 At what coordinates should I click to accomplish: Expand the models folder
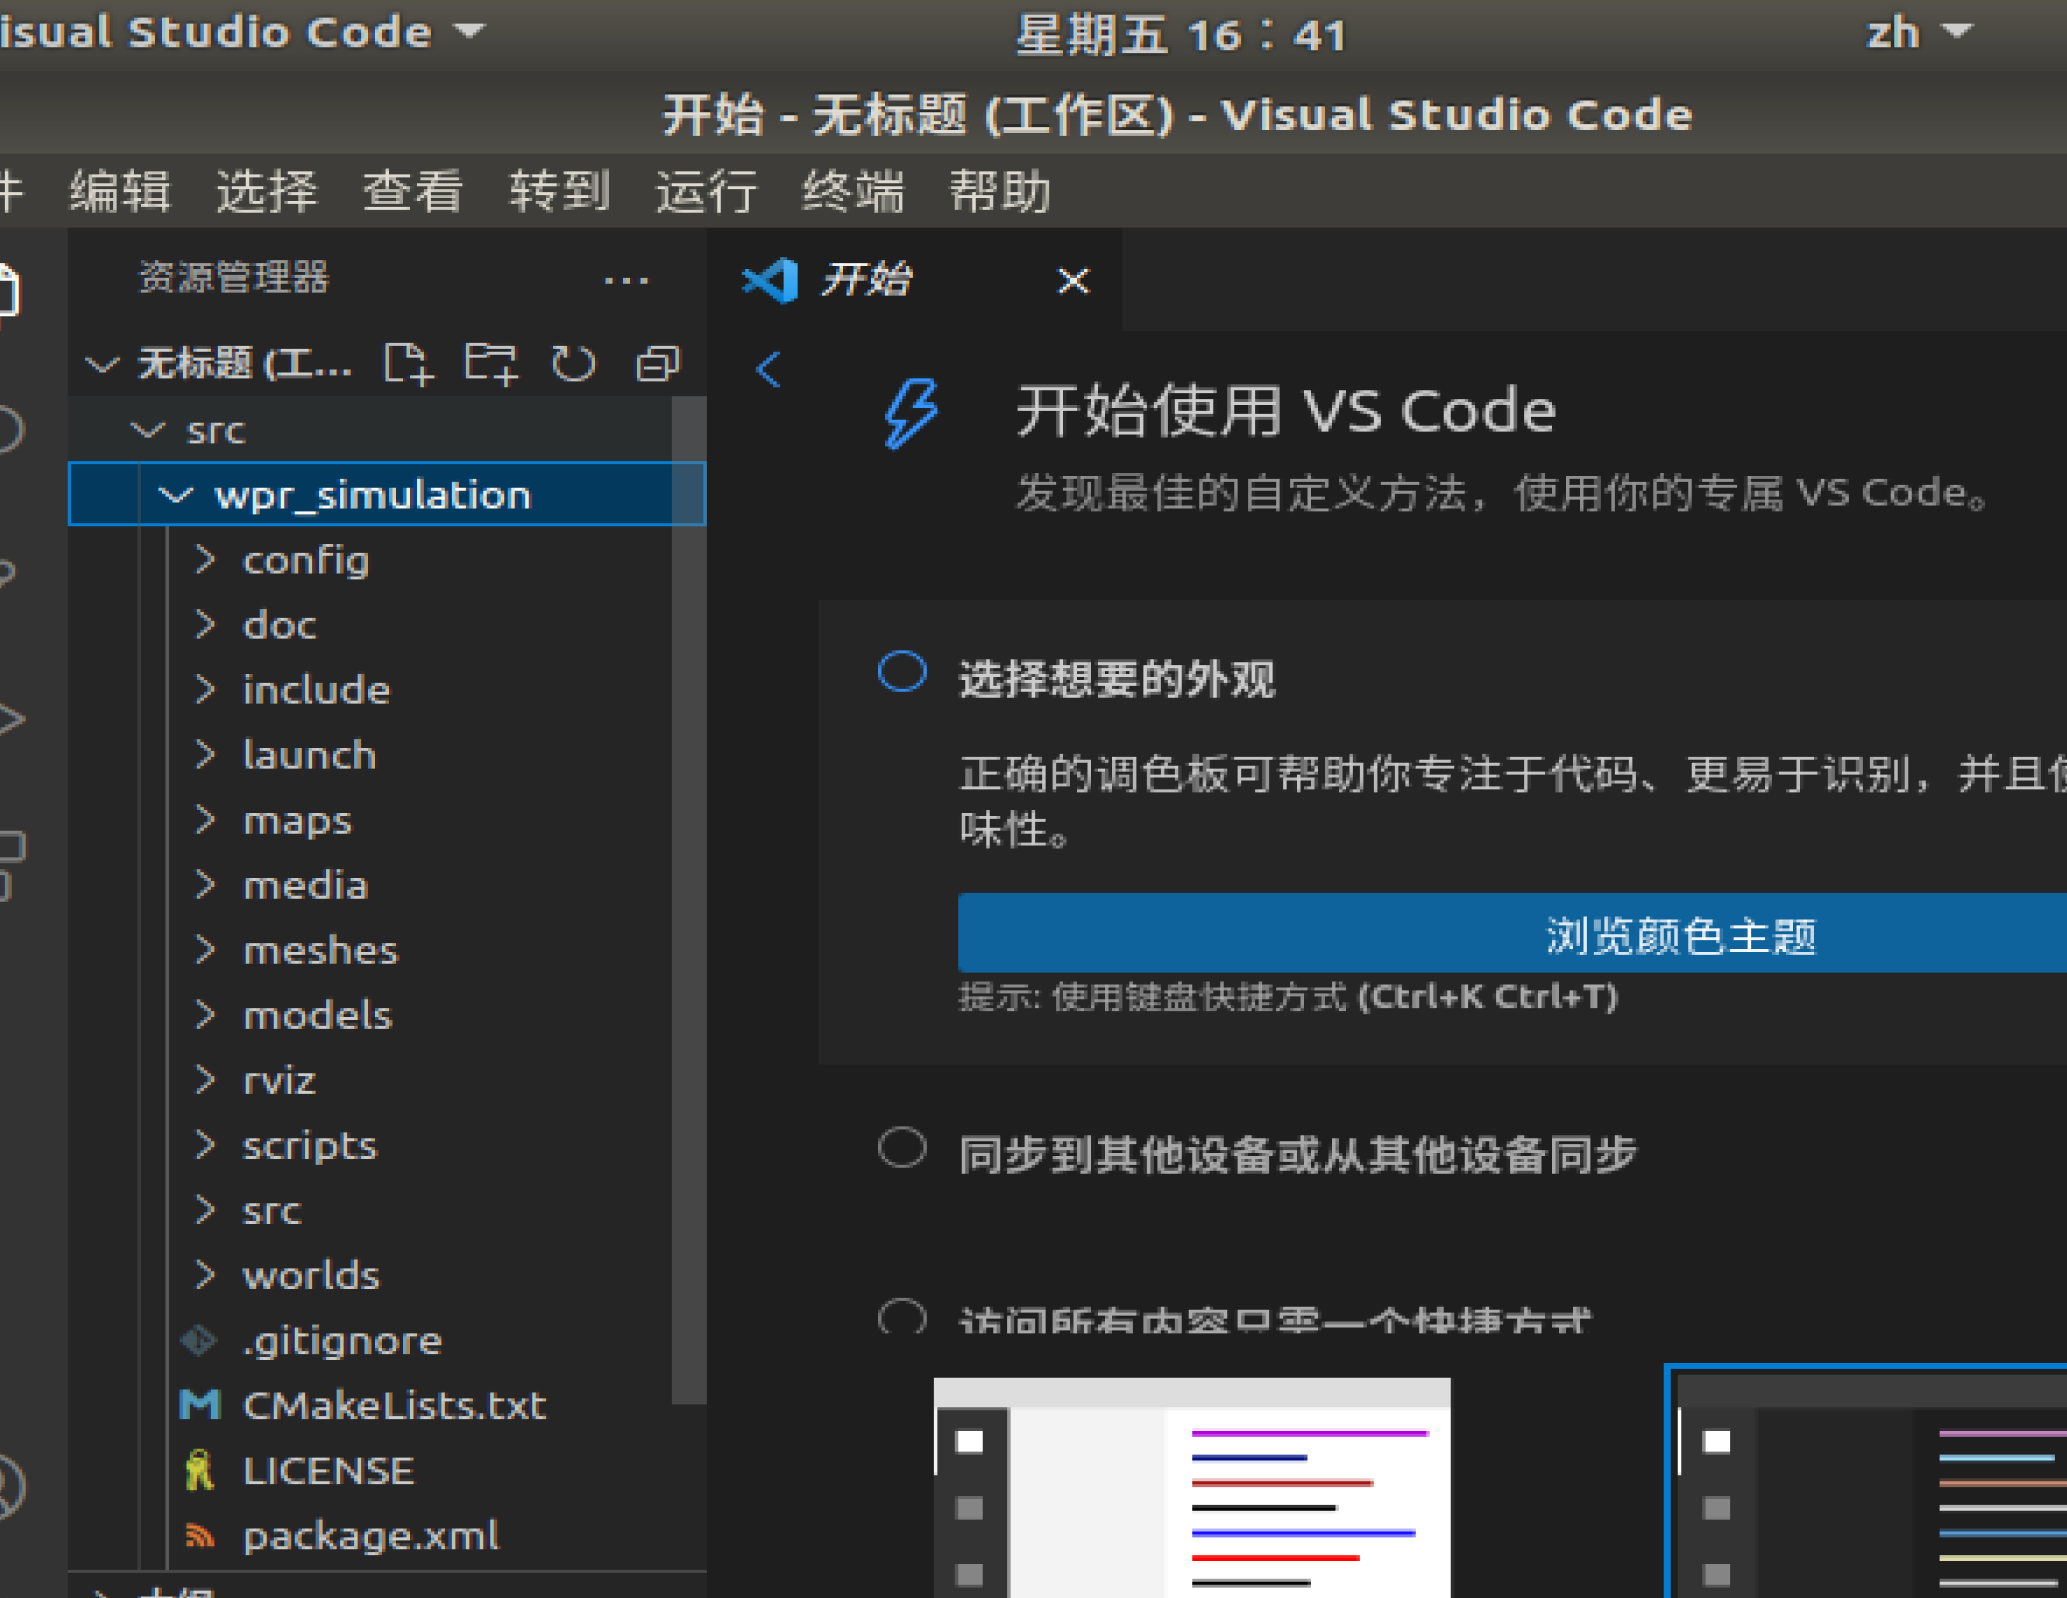(x=205, y=1015)
